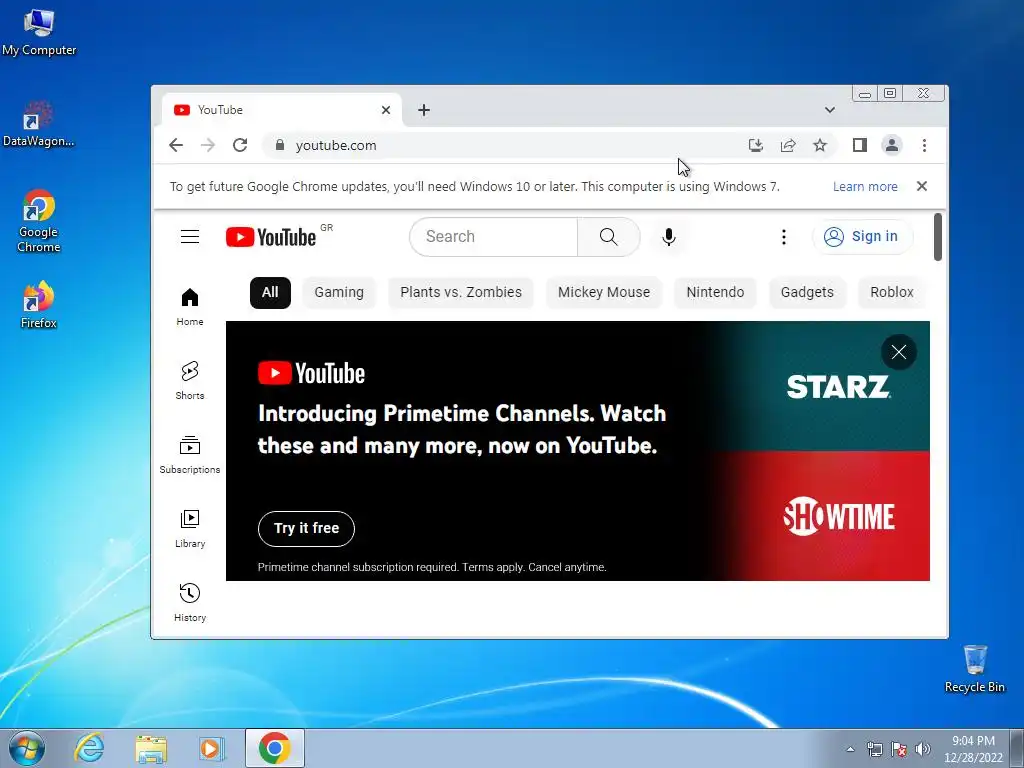This screenshot has width=1024, height=768.
Task: Click the Sign in button
Action: (x=862, y=236)
